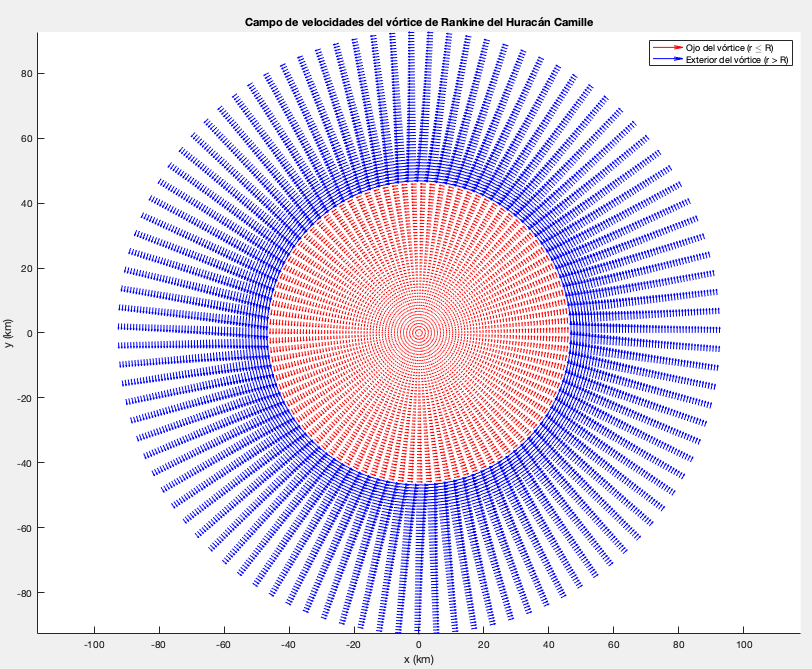Viewport: 812px width, 669px height.
Task: Click the 20 tick label on x-axis
Action: click(484, 645)
